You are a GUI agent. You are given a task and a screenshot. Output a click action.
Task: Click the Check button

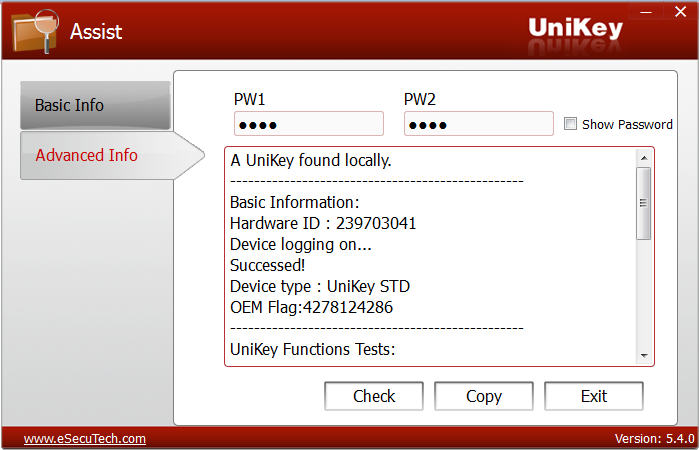pos(374,396)
